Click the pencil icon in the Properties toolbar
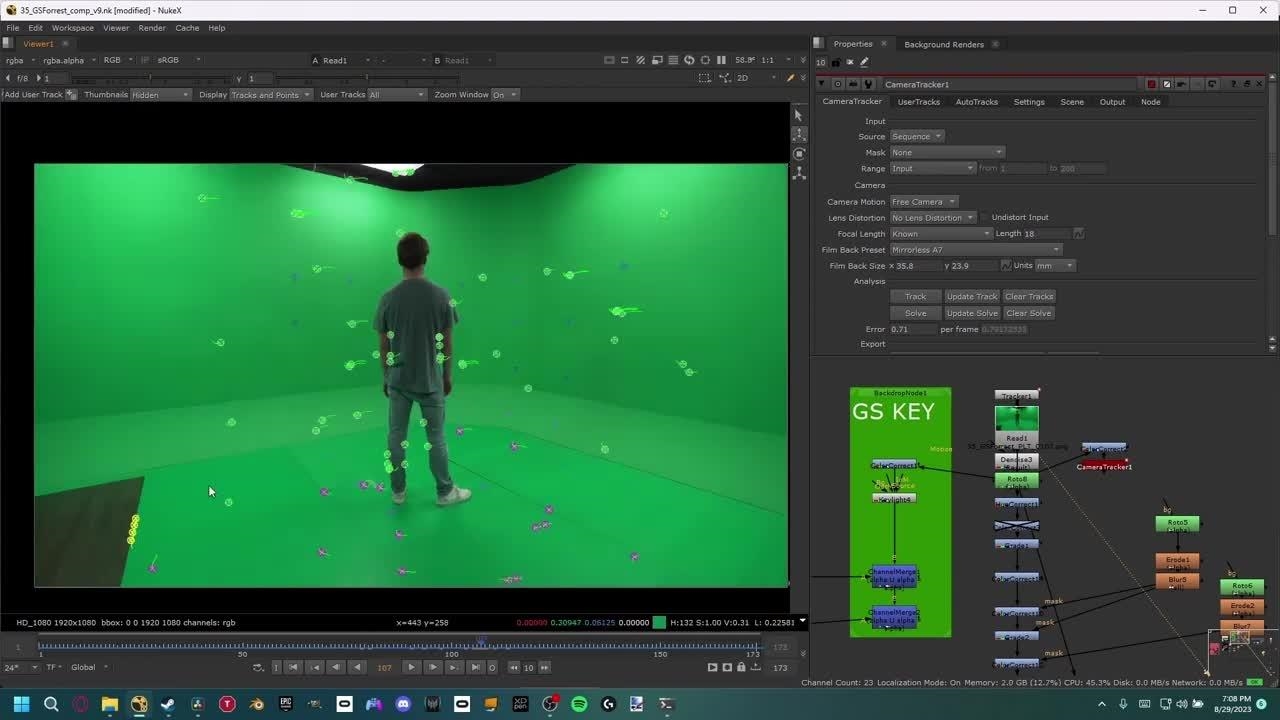The height and width of the screenshot is (720, 1280). [x=864, y=62]
